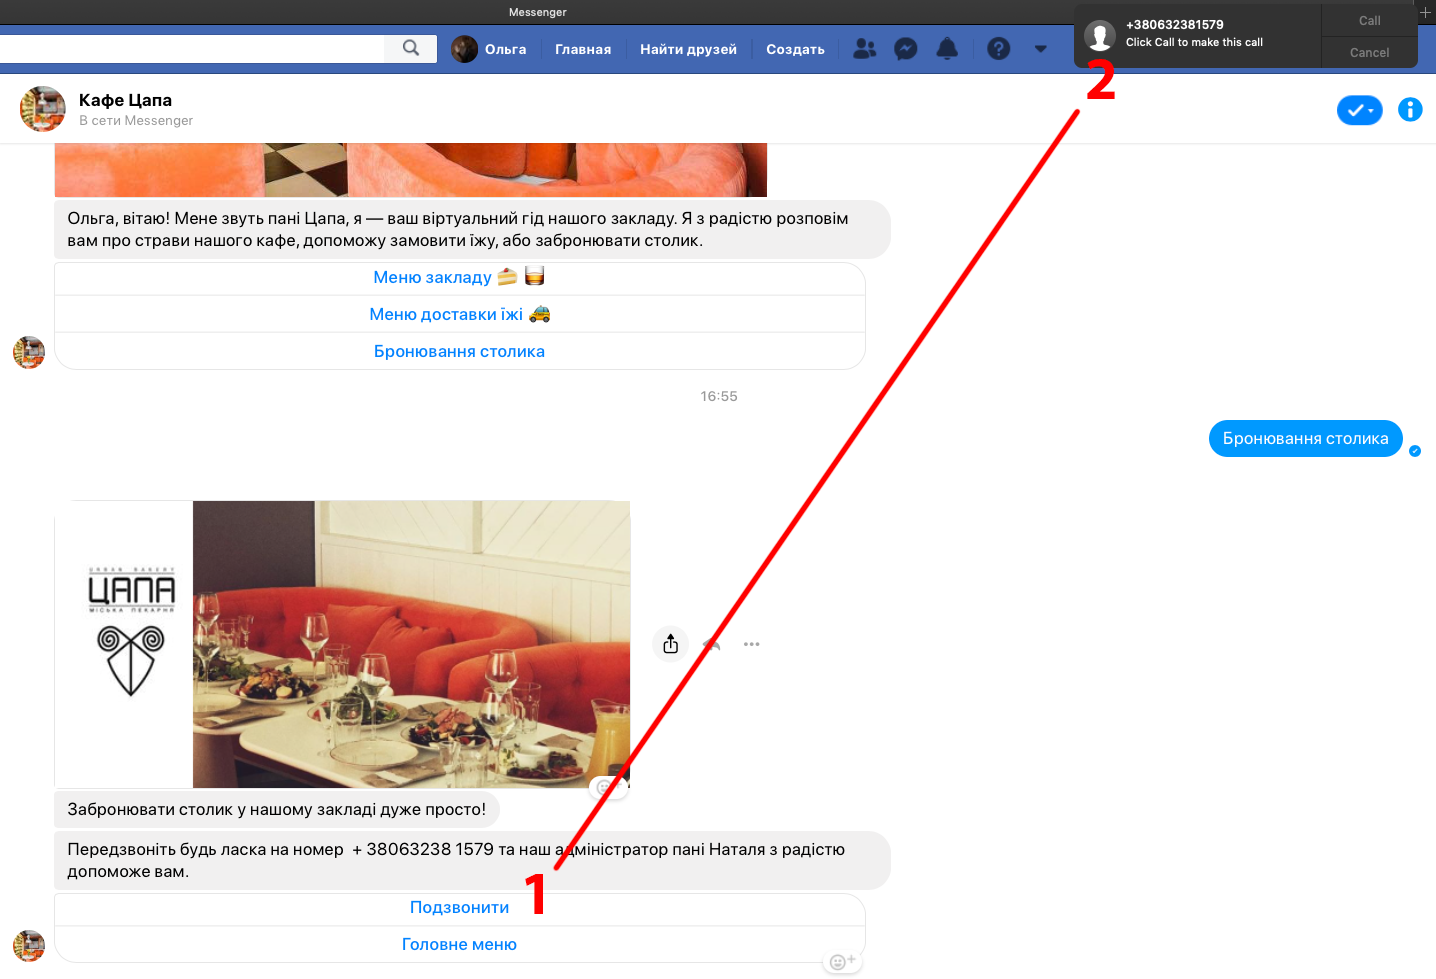Image resolution: width=1436 pixels, height=979 pixels.
Task: Open more options for image message
Action: pos(752,644)
